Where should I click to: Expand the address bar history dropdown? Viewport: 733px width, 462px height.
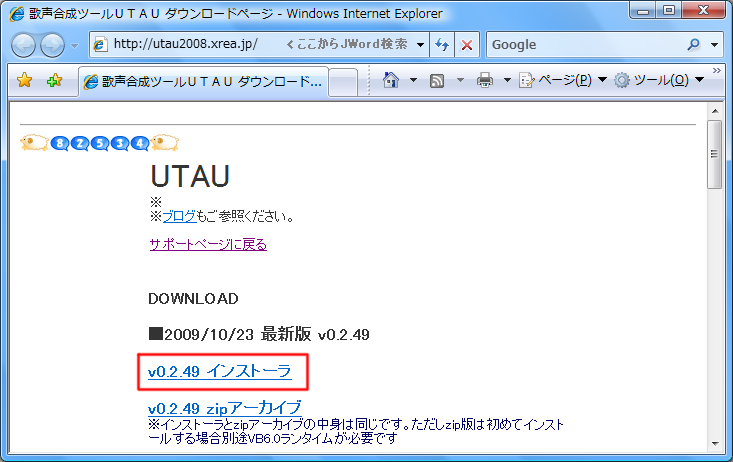(x=420, y=45)
